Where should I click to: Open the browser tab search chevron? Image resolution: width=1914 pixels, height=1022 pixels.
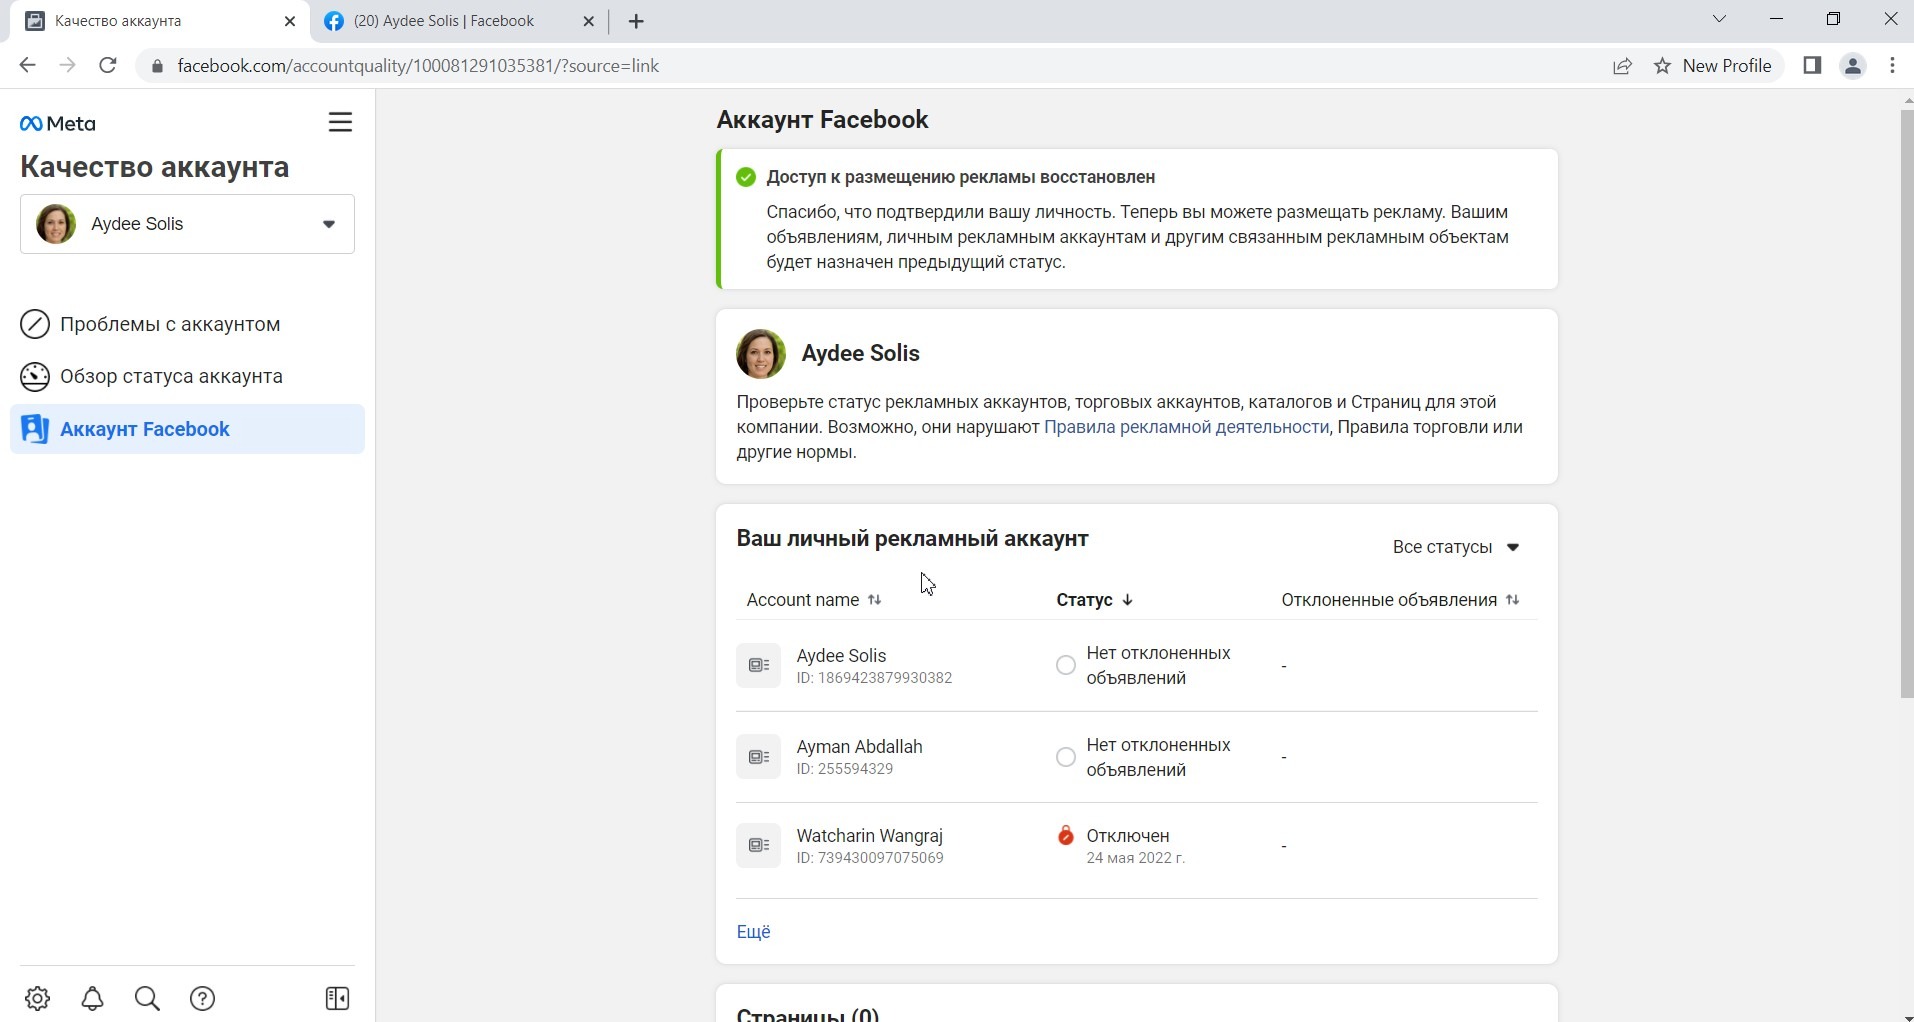pyautogui.click(x=1719, y=19)
